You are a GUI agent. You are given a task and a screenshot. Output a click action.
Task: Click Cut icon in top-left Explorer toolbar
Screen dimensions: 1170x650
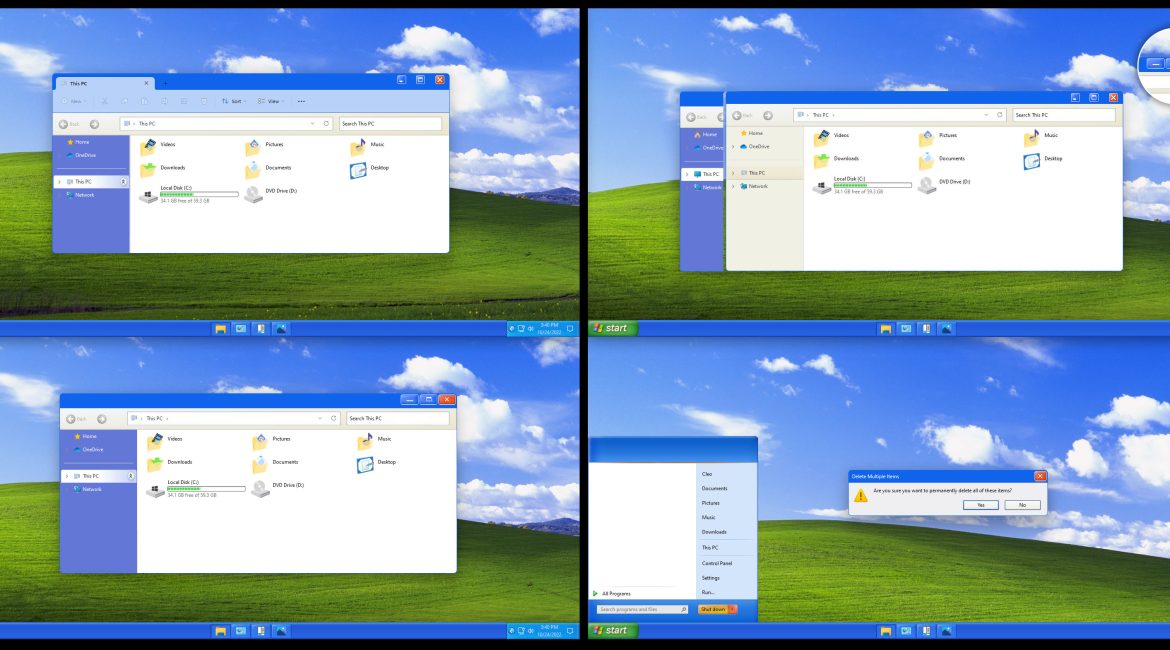[104, 101]
